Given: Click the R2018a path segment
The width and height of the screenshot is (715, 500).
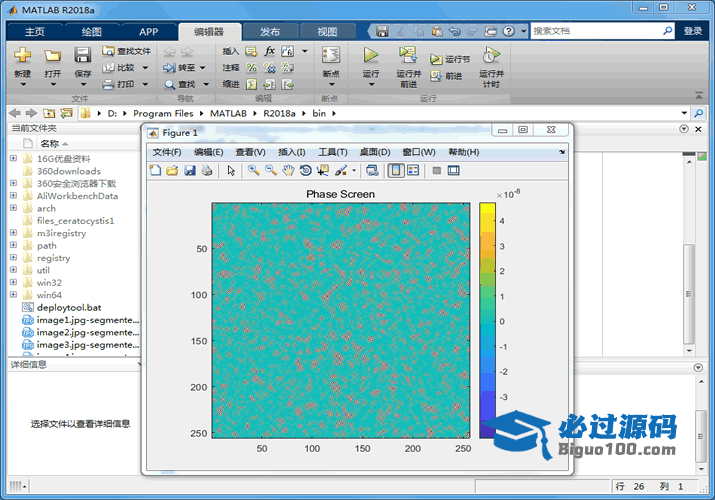Looking at the screenshot, I should click(279, 113).
